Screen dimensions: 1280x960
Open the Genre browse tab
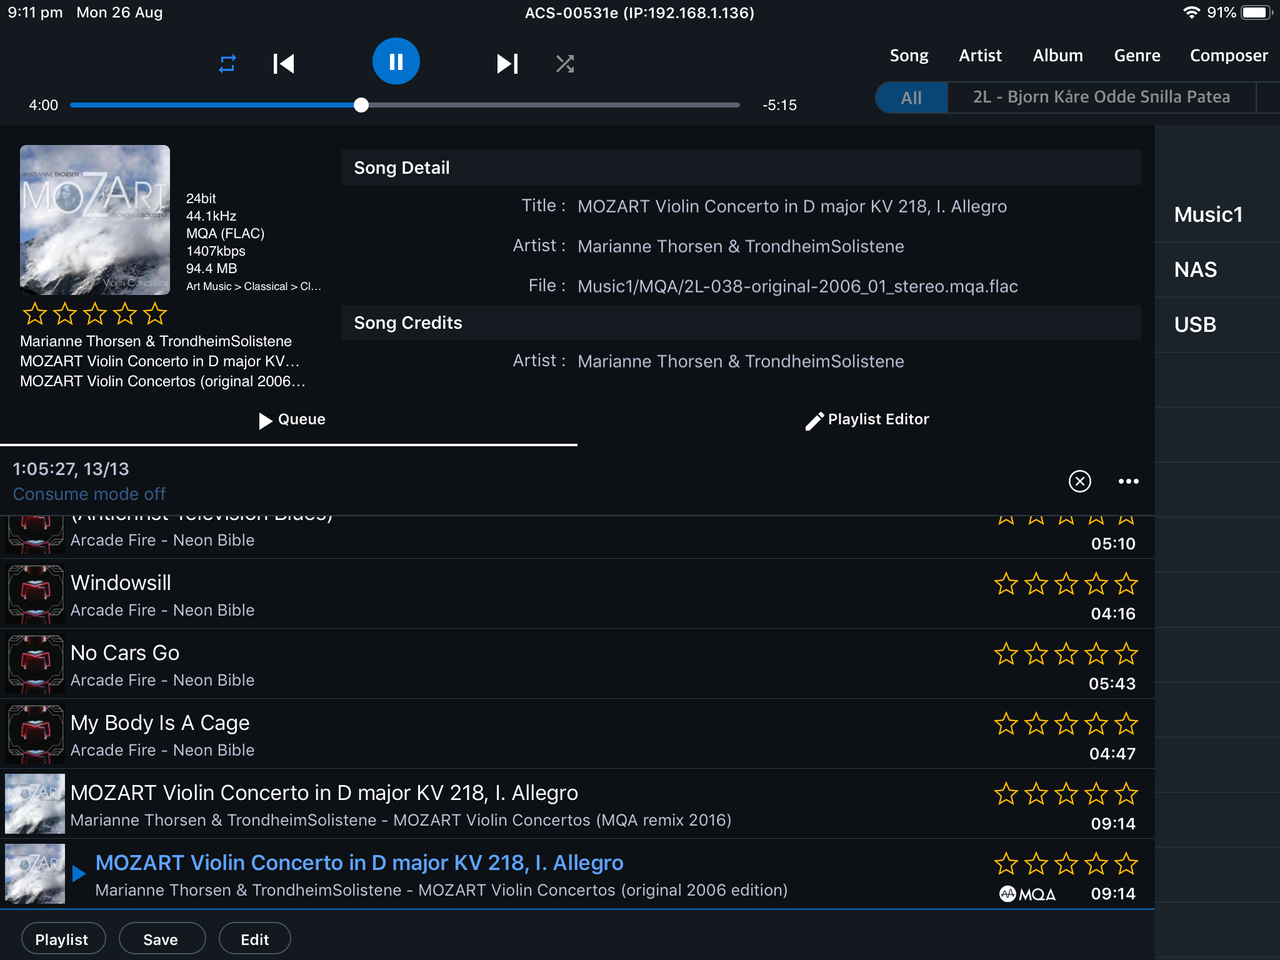point(1137,56)
